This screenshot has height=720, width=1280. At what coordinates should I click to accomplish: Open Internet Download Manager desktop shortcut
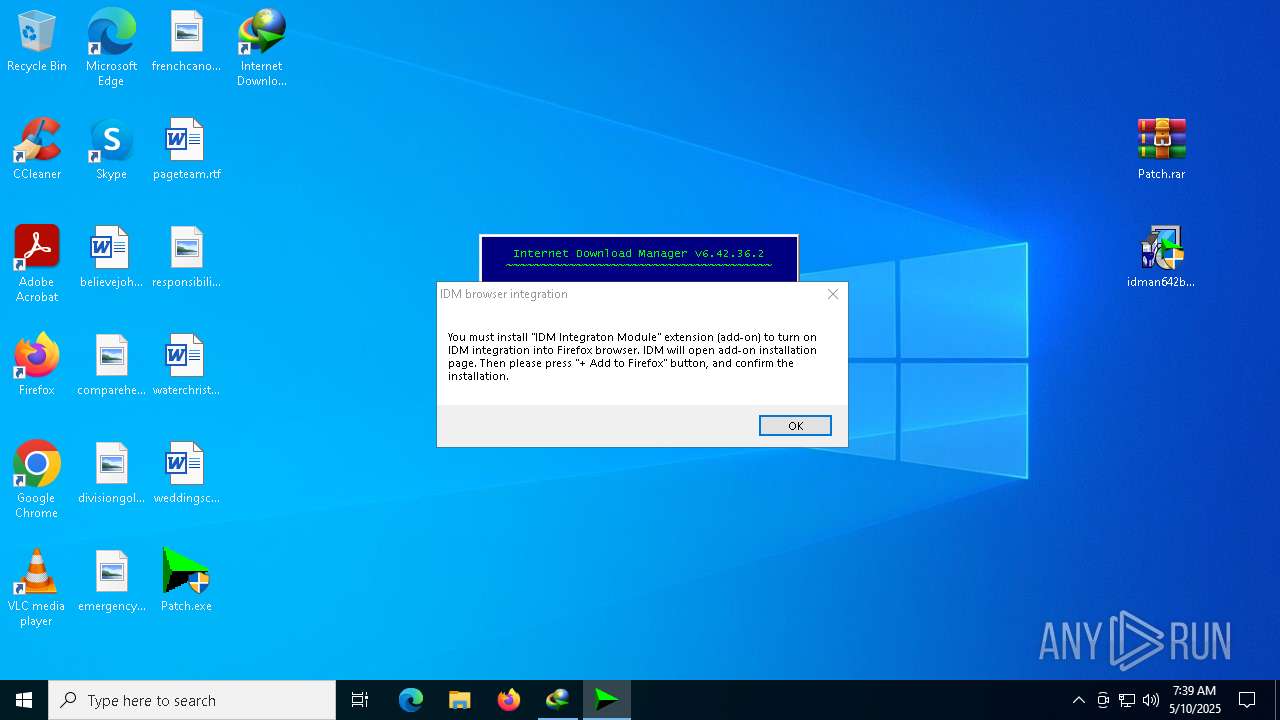262,48
